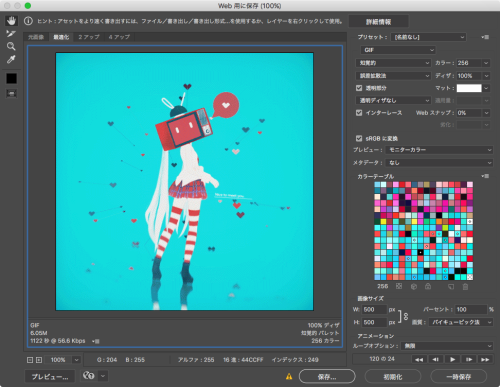Open the dither algorithm dropdown
The width and height of the screenshot is (500, 387).
point(393,76)
